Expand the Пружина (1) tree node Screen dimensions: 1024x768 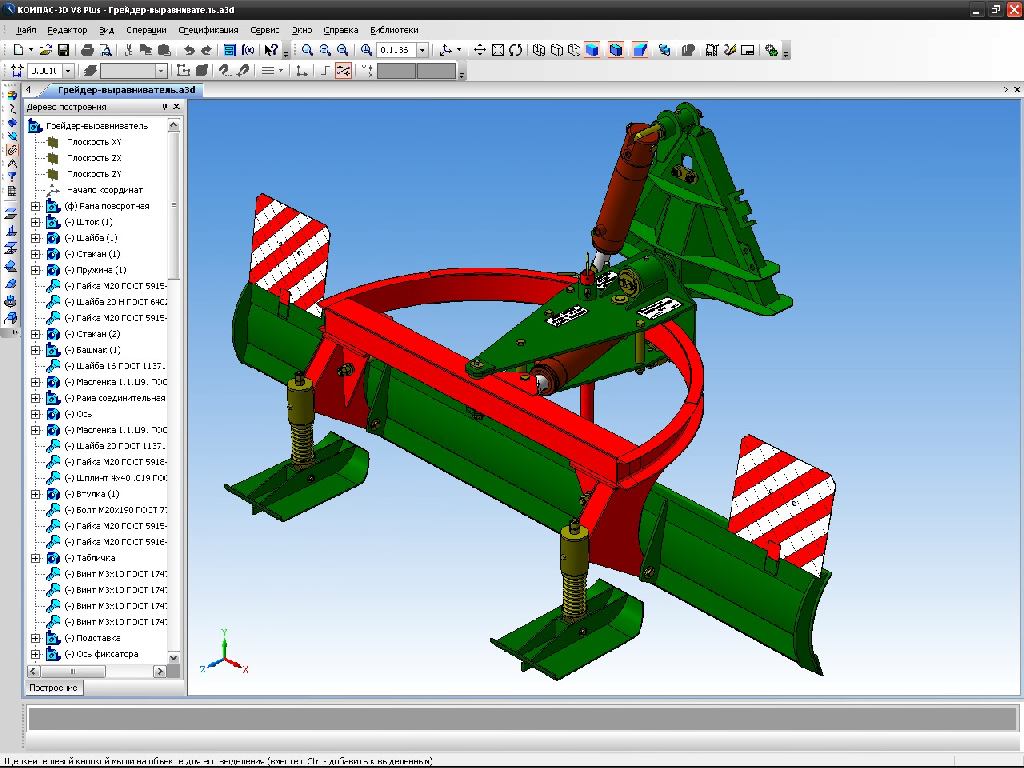(36, 270)
